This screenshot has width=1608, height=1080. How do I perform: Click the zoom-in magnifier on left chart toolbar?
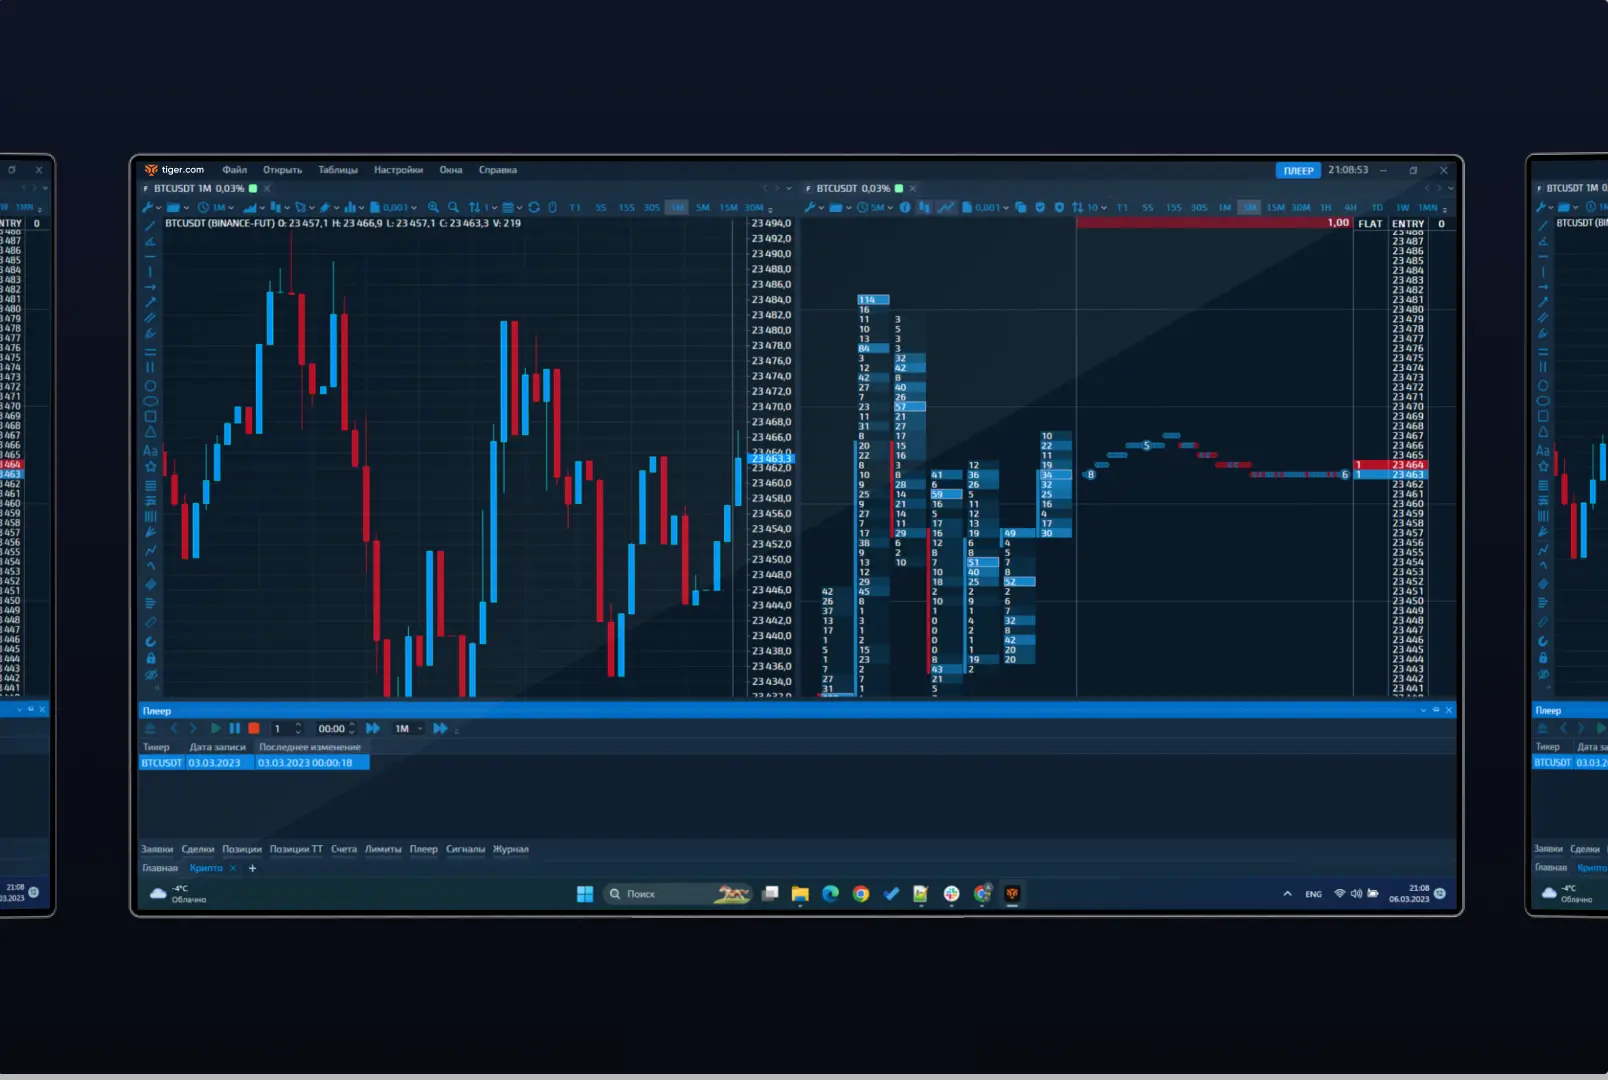click(433, 208)
